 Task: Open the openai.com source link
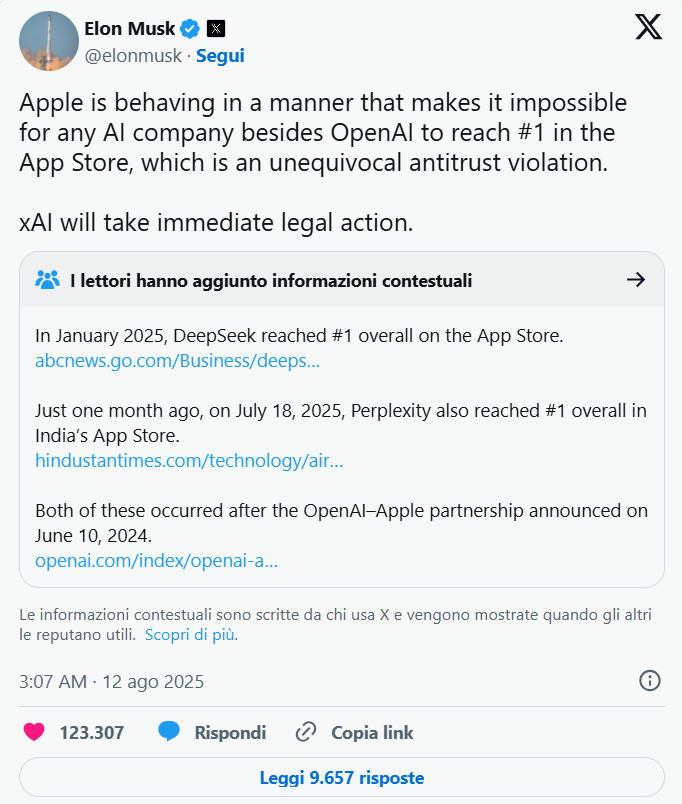(x=156, y=560)
